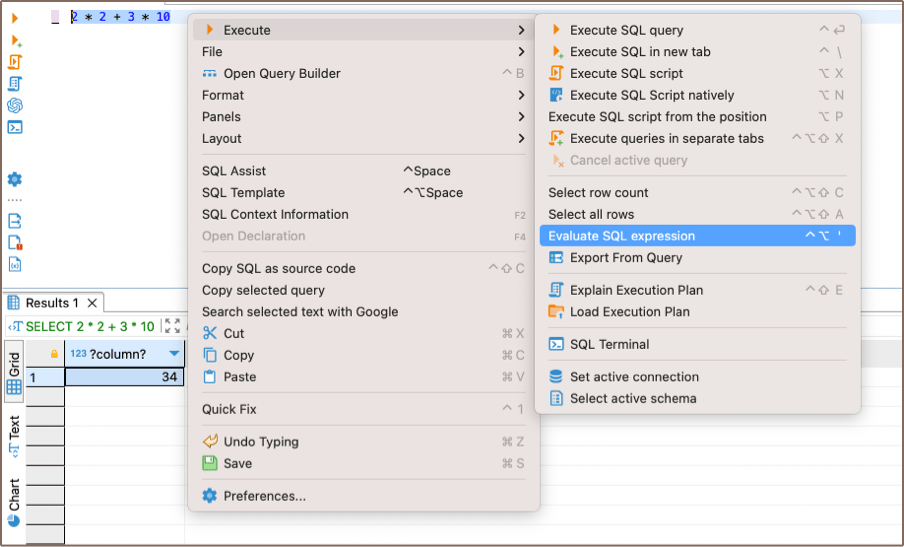
Task: Switch to Text view of results
Action: [x=14, y=436]
